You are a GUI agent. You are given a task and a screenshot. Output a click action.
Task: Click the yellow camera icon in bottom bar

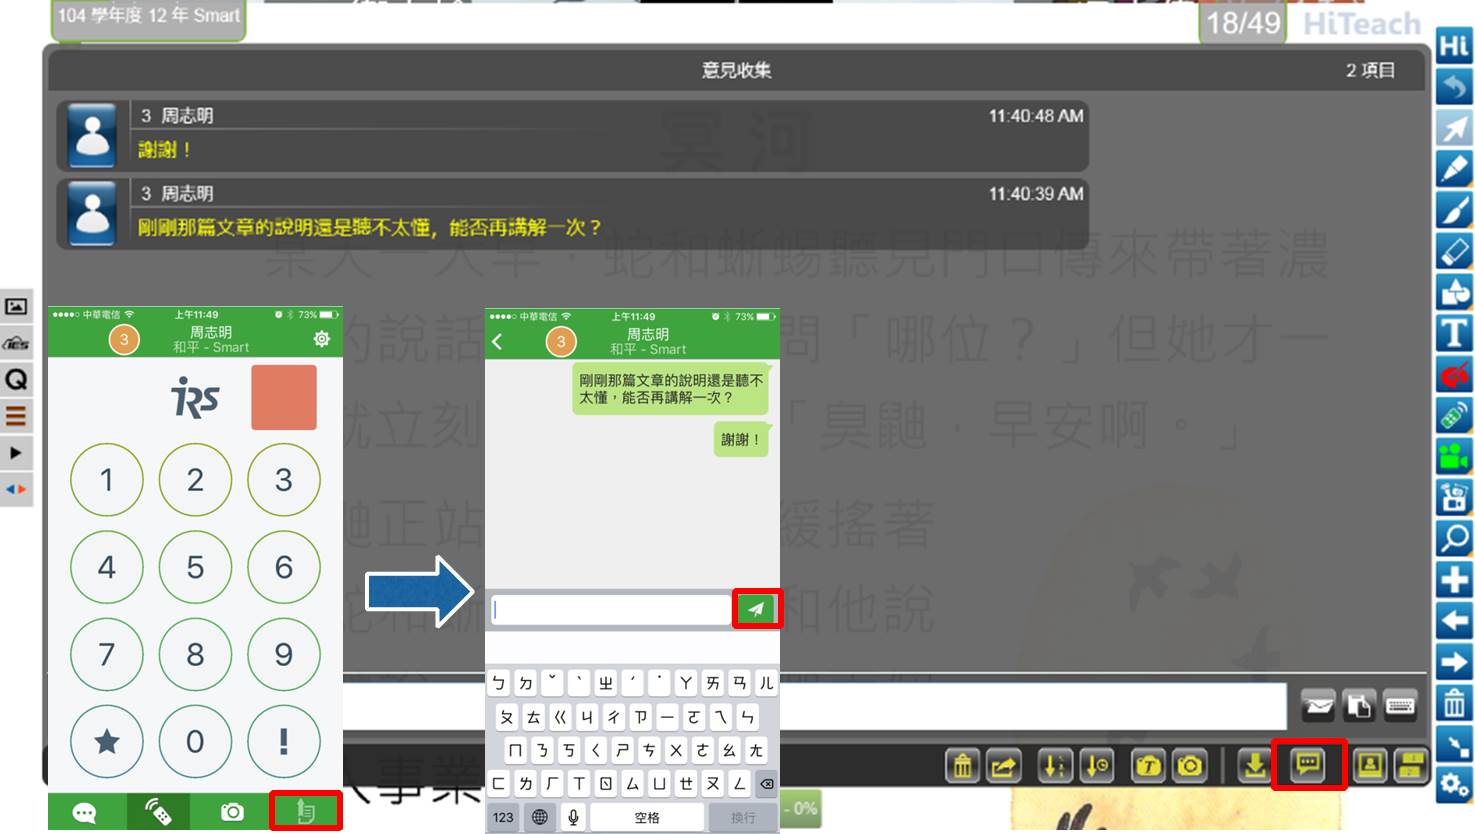coord(1190,766)
